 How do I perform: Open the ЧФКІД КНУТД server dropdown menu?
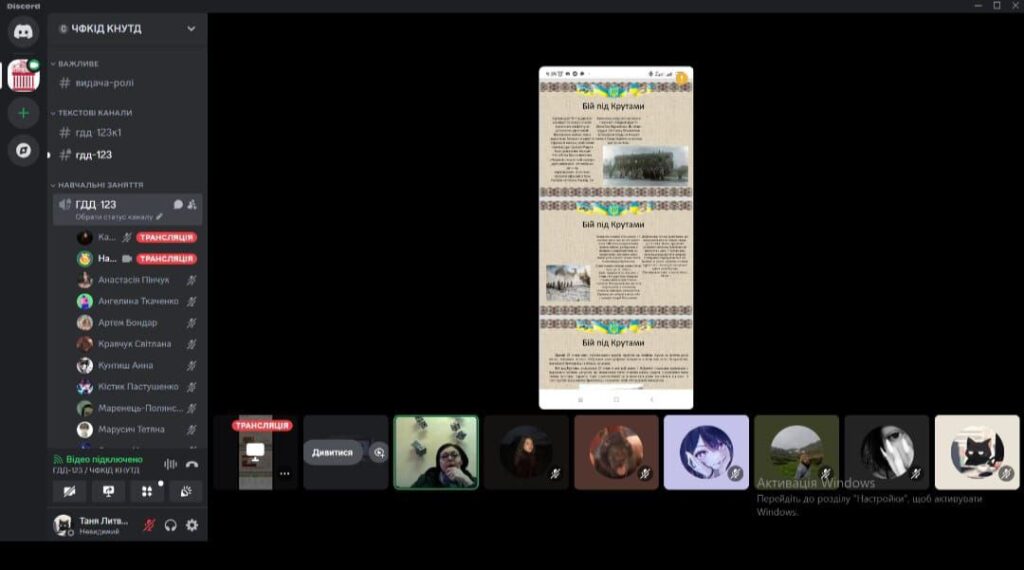click(x=191, y=29)
